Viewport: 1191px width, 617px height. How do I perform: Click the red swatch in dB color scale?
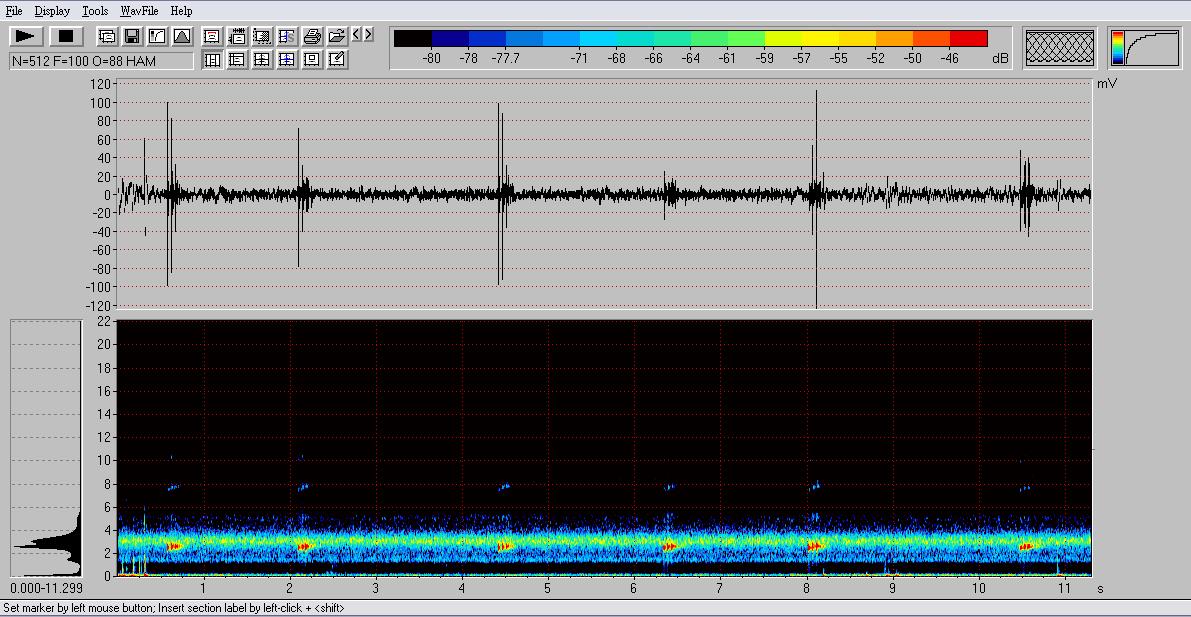[968, 39]
